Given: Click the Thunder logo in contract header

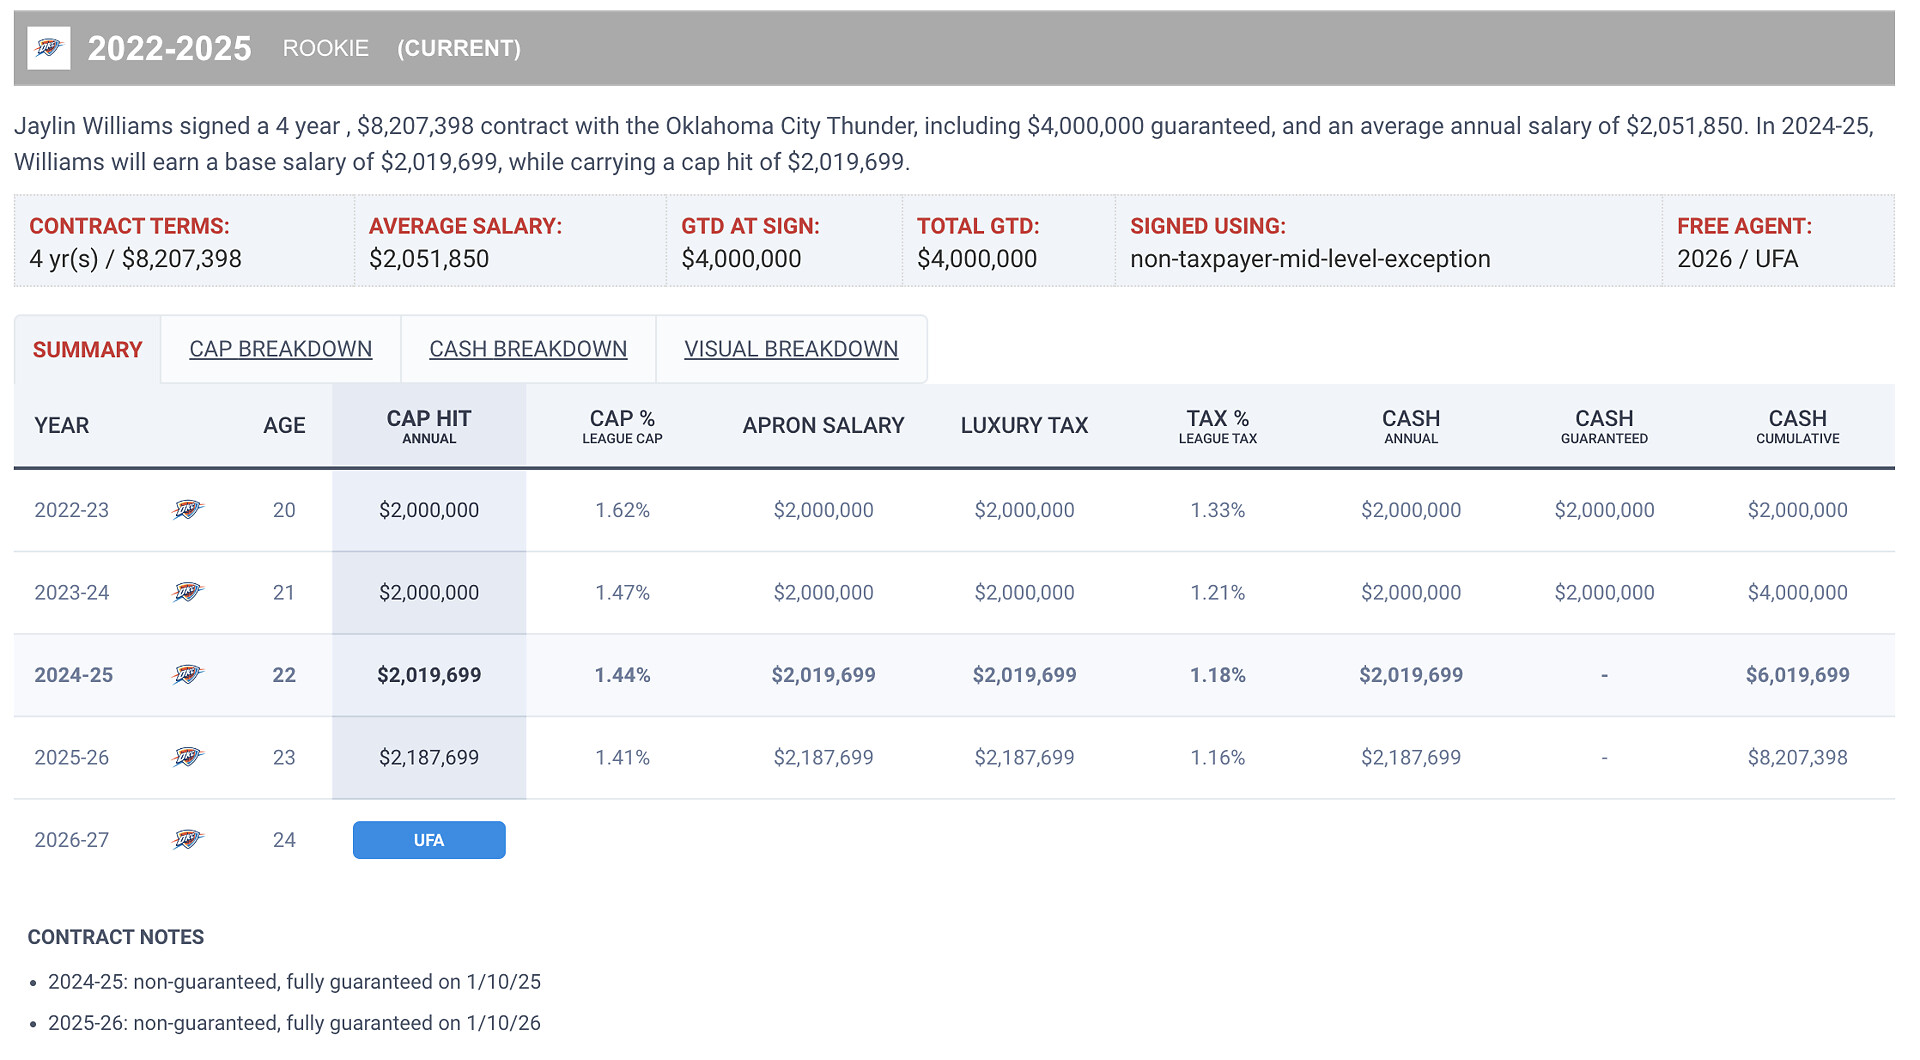Looking at the screenshot, I should click(49, 48).
